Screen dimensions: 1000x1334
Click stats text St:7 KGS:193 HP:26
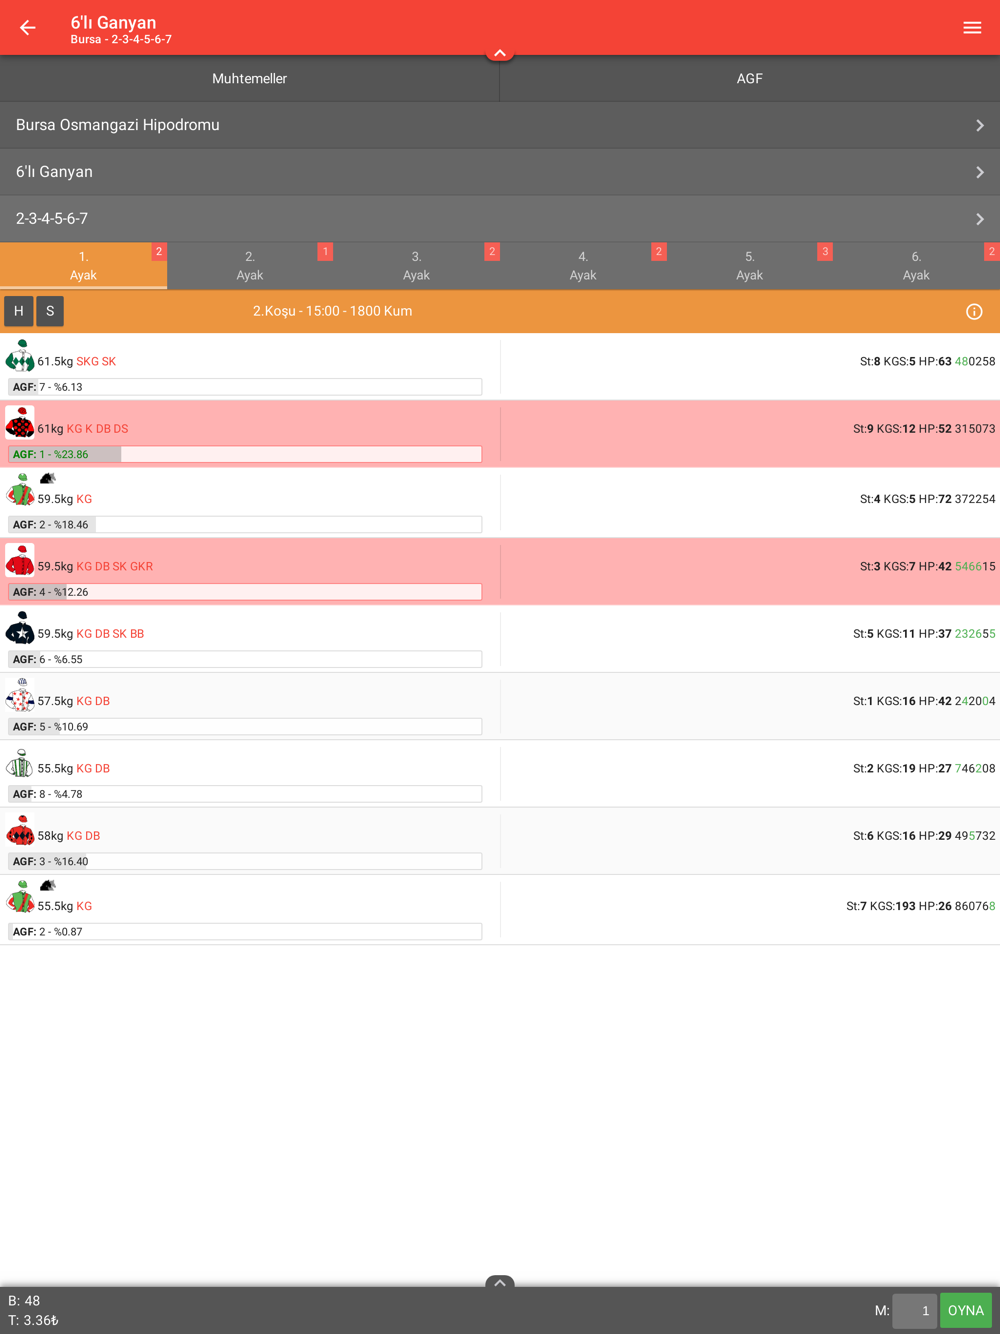click(x=899, y=906)
